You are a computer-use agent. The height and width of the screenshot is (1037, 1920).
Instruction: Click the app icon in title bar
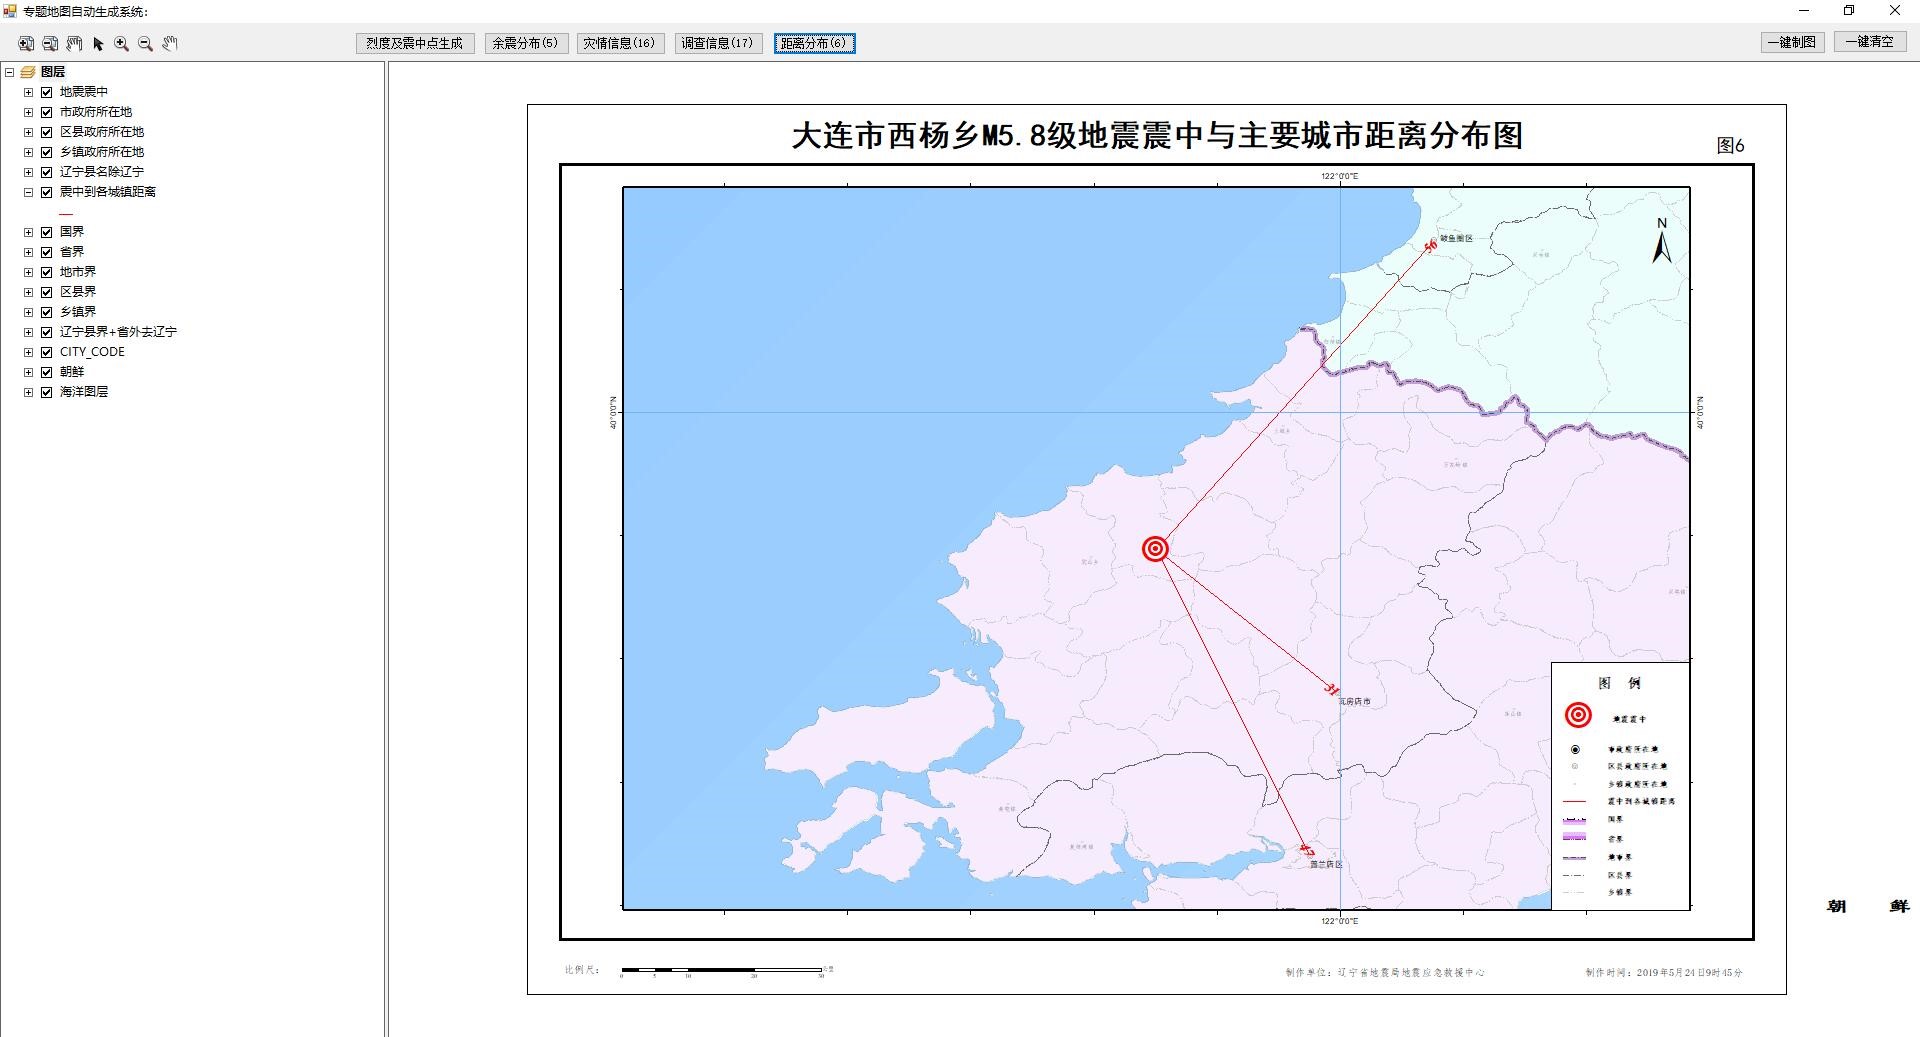pyautogui.click(x=10, y=11)
